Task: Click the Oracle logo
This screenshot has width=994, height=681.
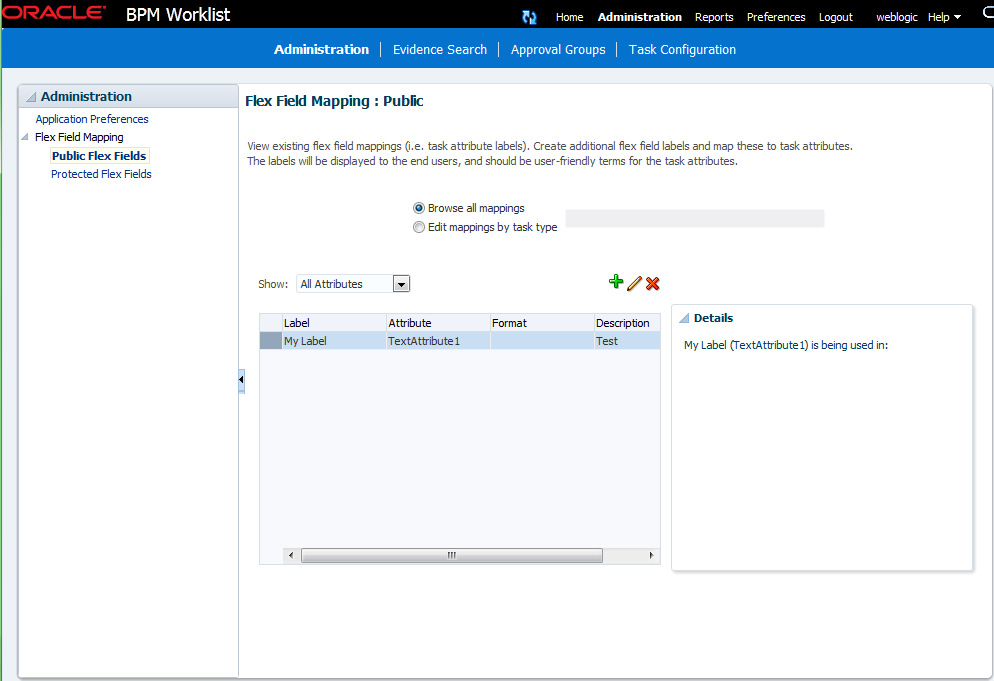Action: tap(53, 13)
